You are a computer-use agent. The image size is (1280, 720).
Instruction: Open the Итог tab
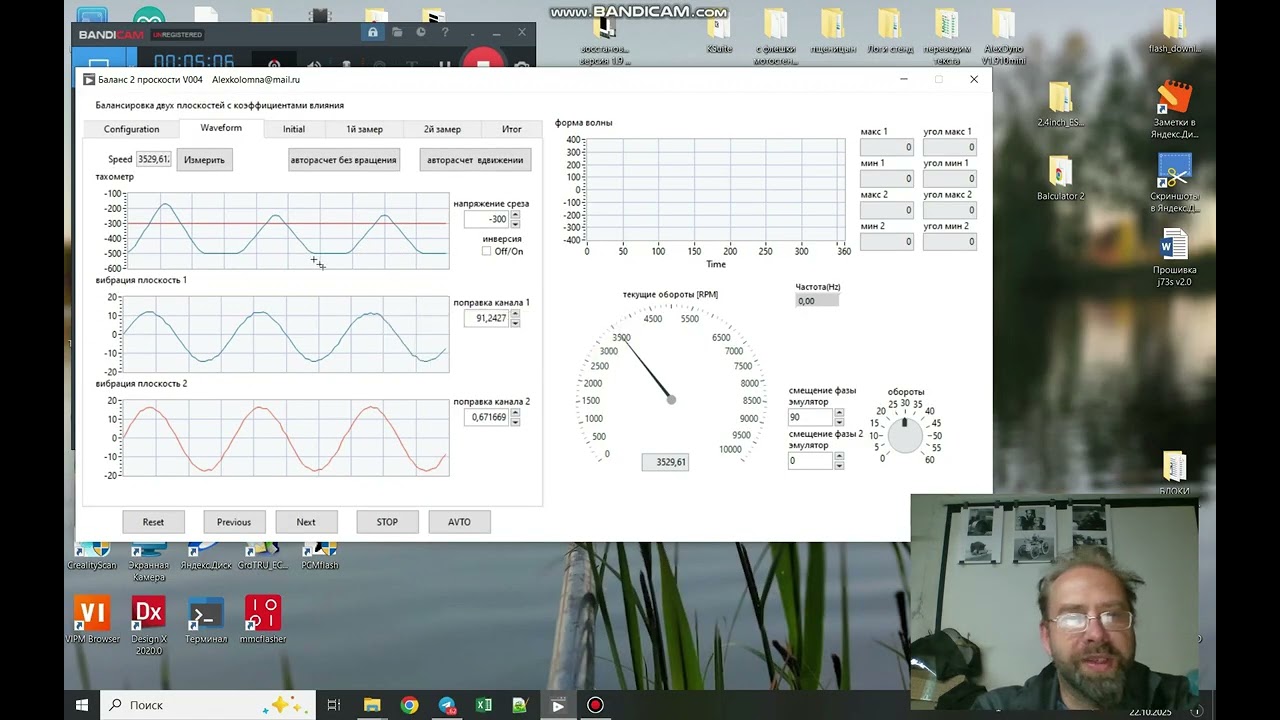(512, 129)
